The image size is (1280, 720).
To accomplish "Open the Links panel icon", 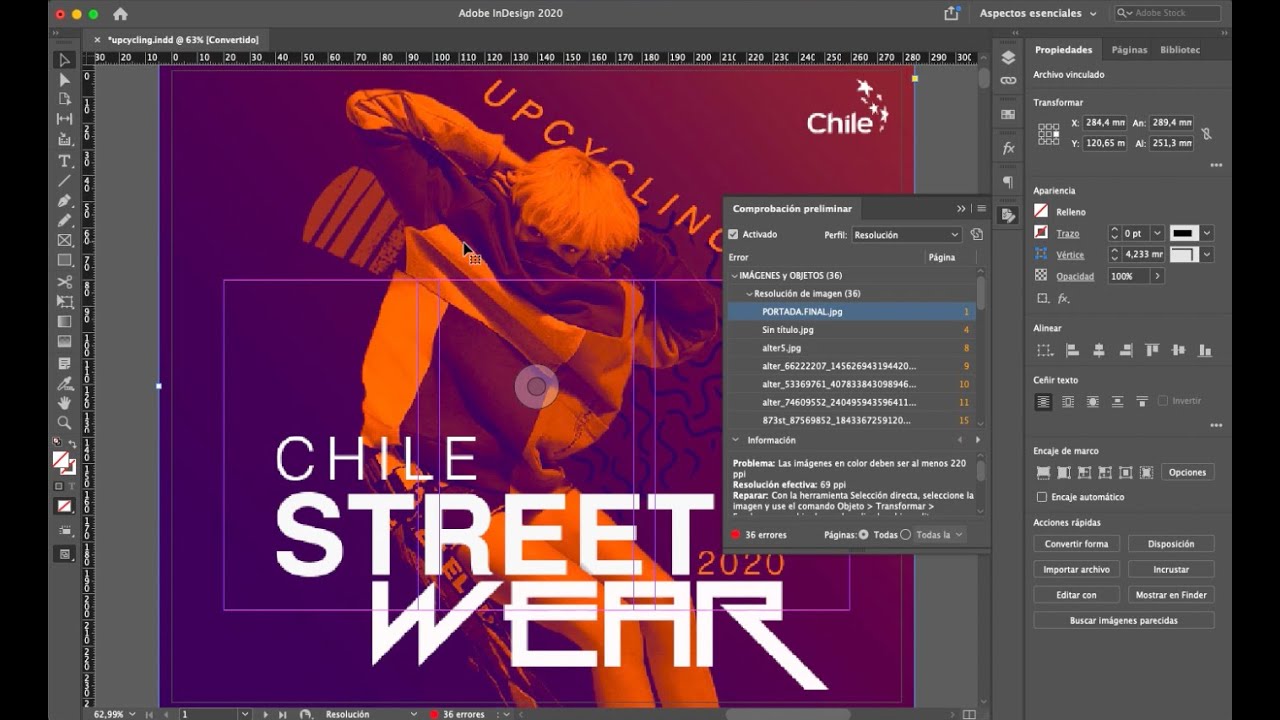I will [x=1008, y=81].
